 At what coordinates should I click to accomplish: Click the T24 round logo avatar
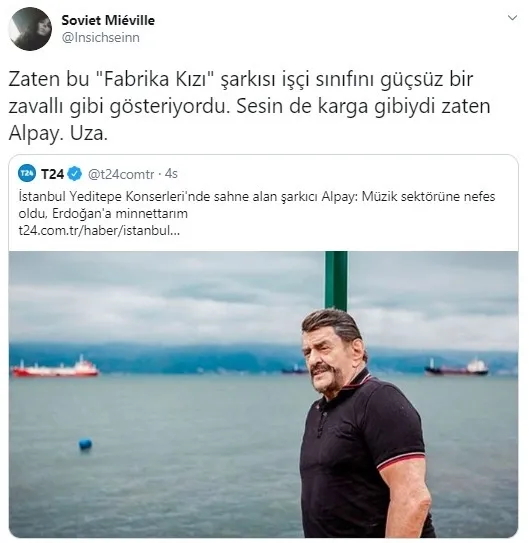point(27,173)
